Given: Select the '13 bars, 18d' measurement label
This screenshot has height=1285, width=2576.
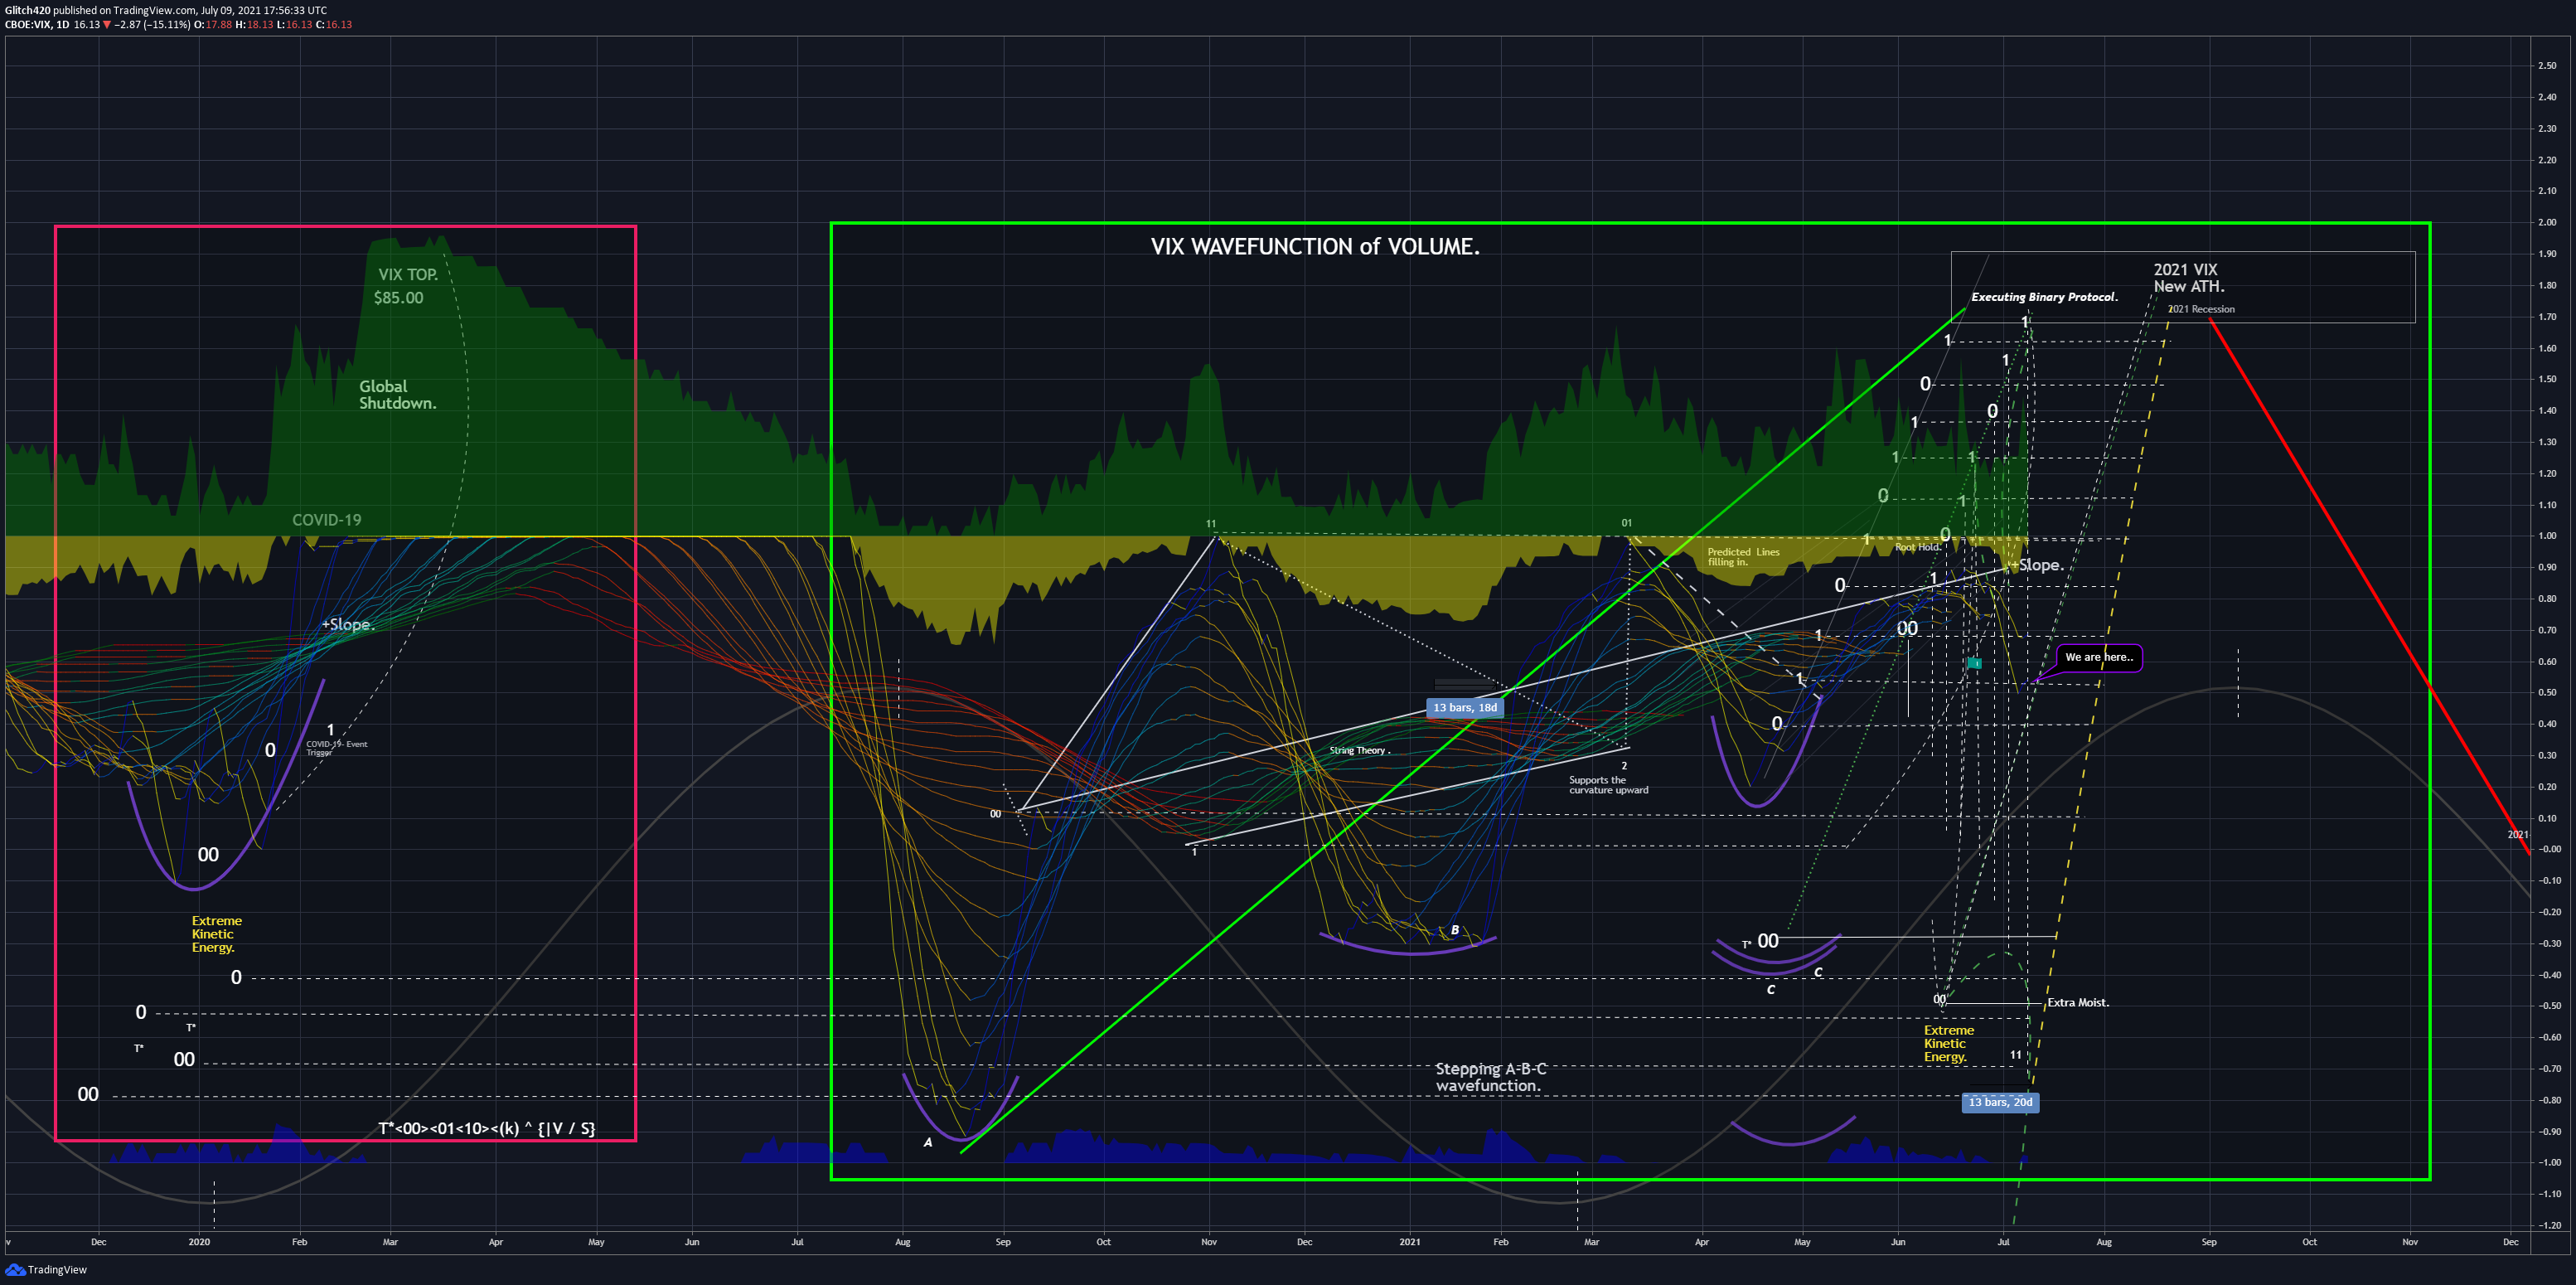Looking at the screenshot, I should [x=1464, y=707].
